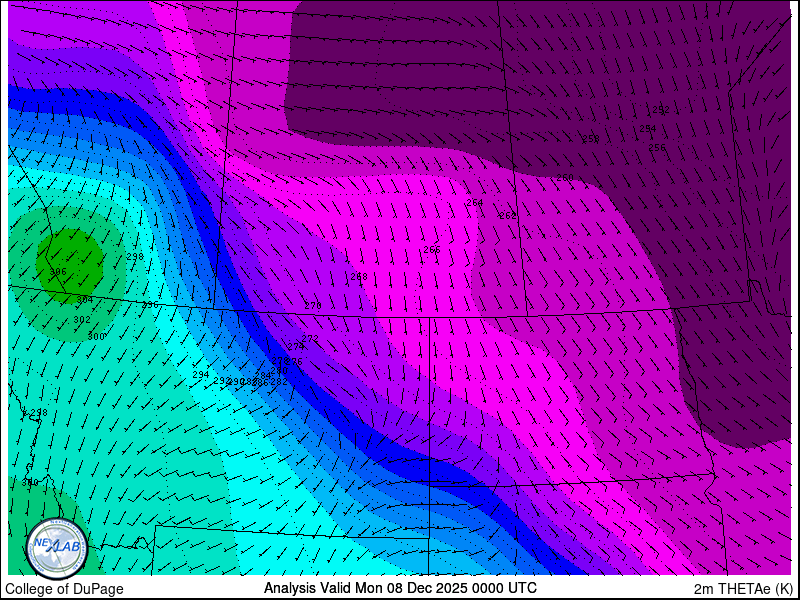Click the 264 contour label
This screenshot has width=800, height=600.
pos(474,203)
